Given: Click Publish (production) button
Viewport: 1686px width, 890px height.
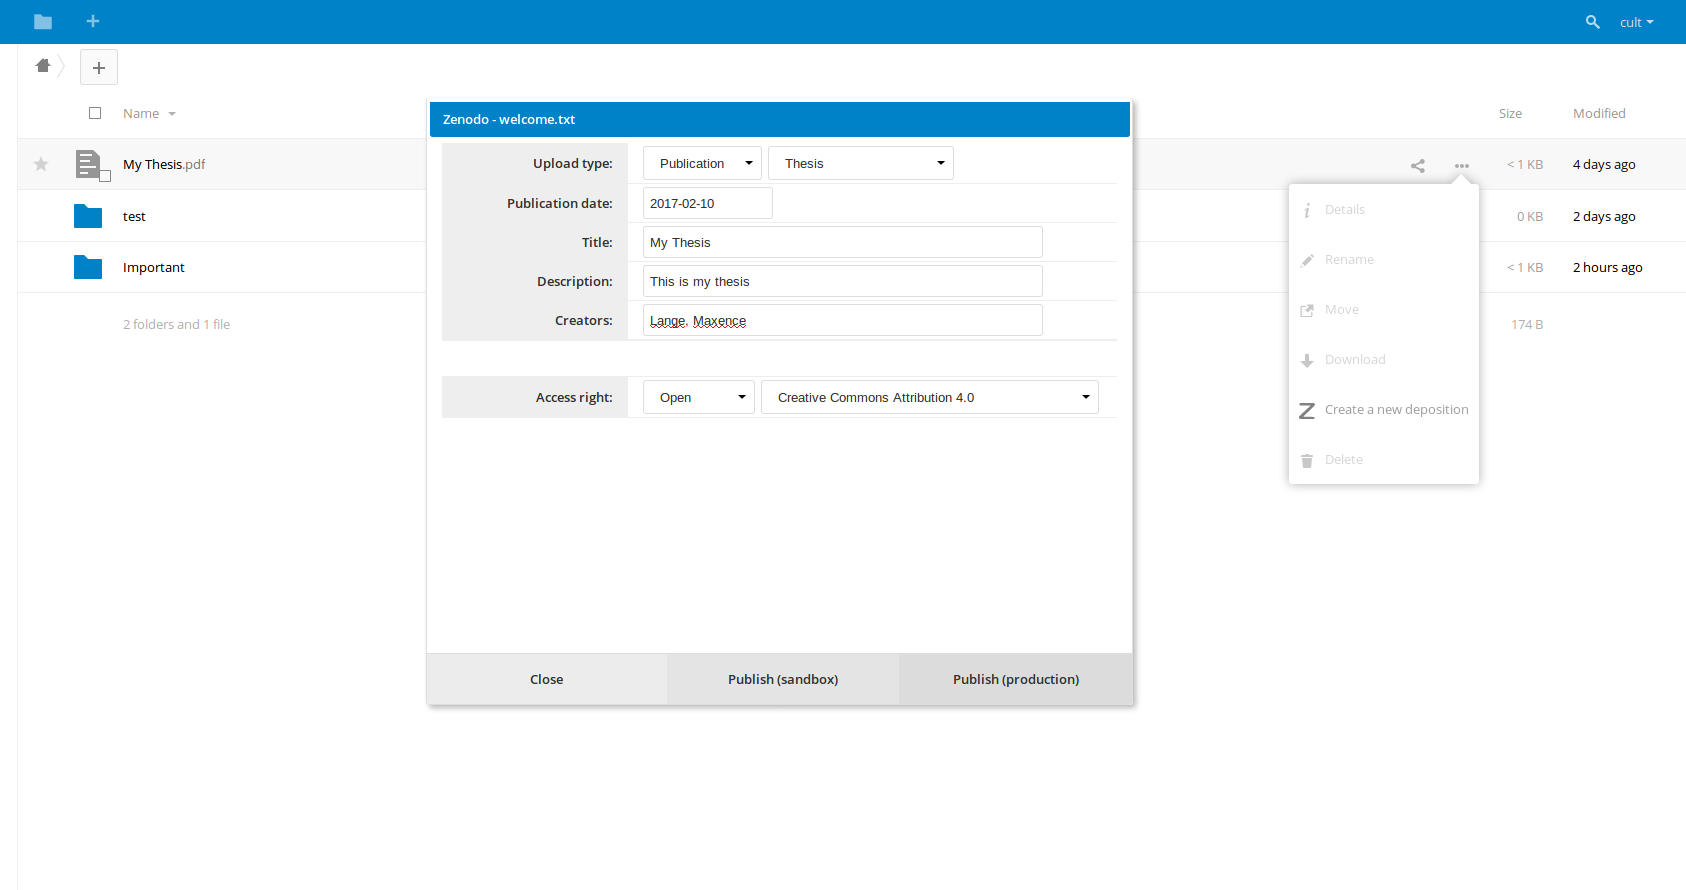Looking at the screenshot, I should [x=1016, y=679].
